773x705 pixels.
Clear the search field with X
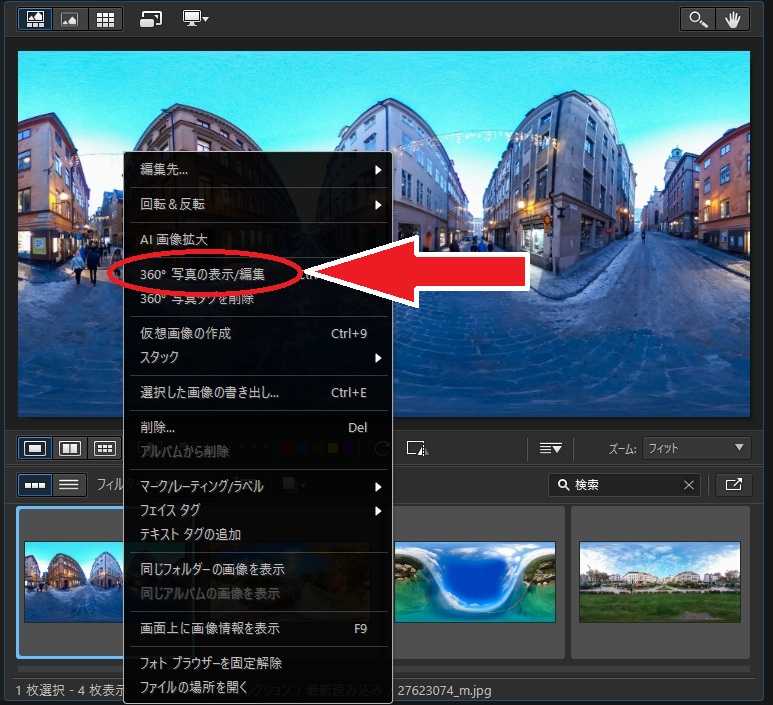pos(689,486)
